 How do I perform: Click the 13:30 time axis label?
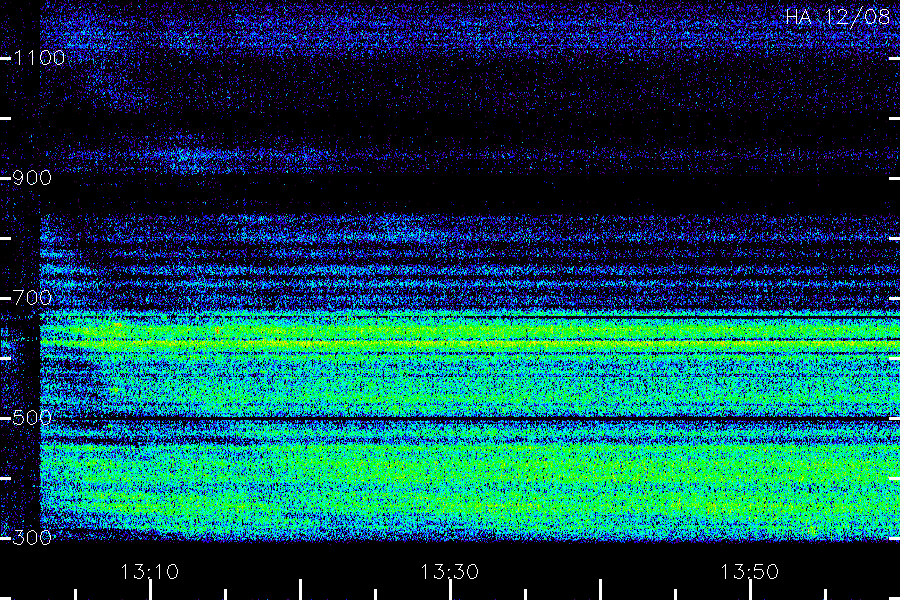pos(449,572)
